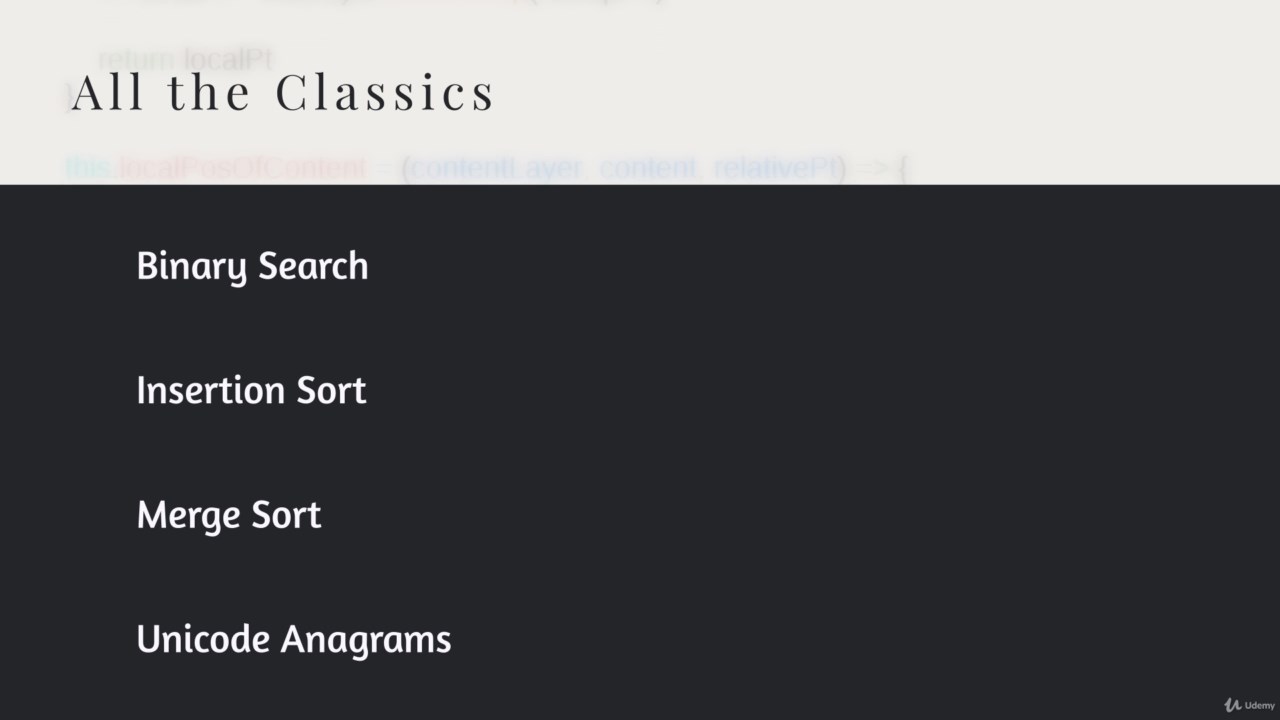1280x720 pixels.
Task: Select the "Insertion Sort" slide item
Action: coord(251,390)
